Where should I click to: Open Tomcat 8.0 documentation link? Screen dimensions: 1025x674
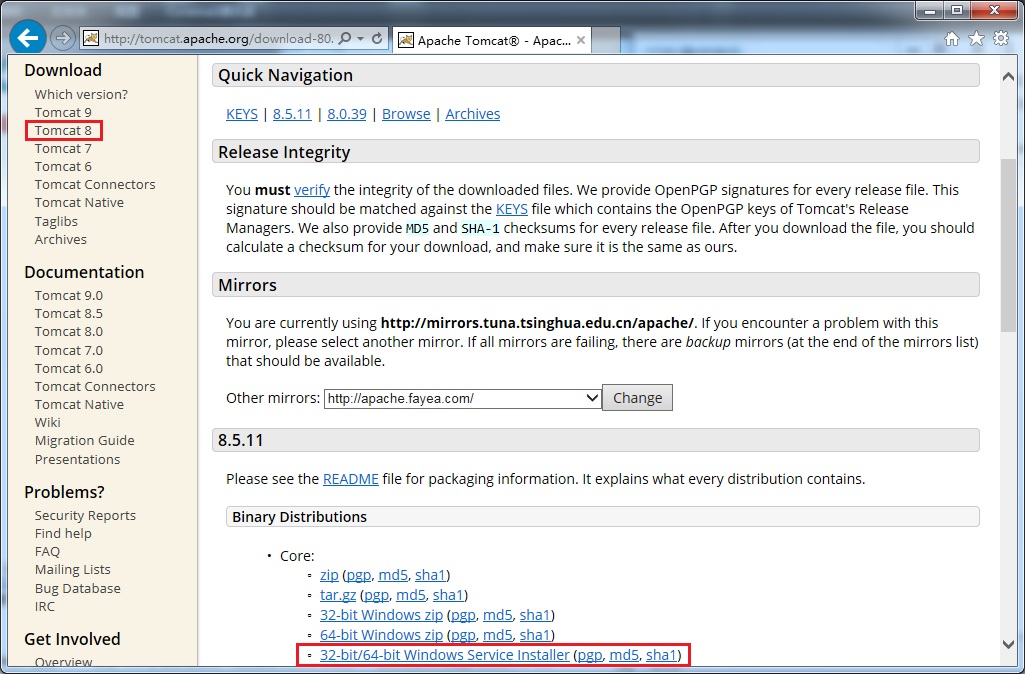click(69, 331)
